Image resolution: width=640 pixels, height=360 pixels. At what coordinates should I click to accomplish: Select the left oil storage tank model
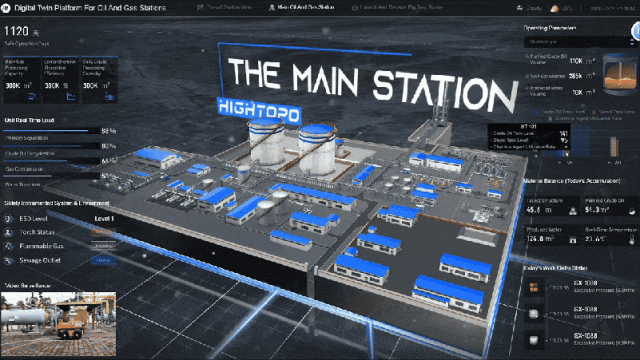coord(266,141)
